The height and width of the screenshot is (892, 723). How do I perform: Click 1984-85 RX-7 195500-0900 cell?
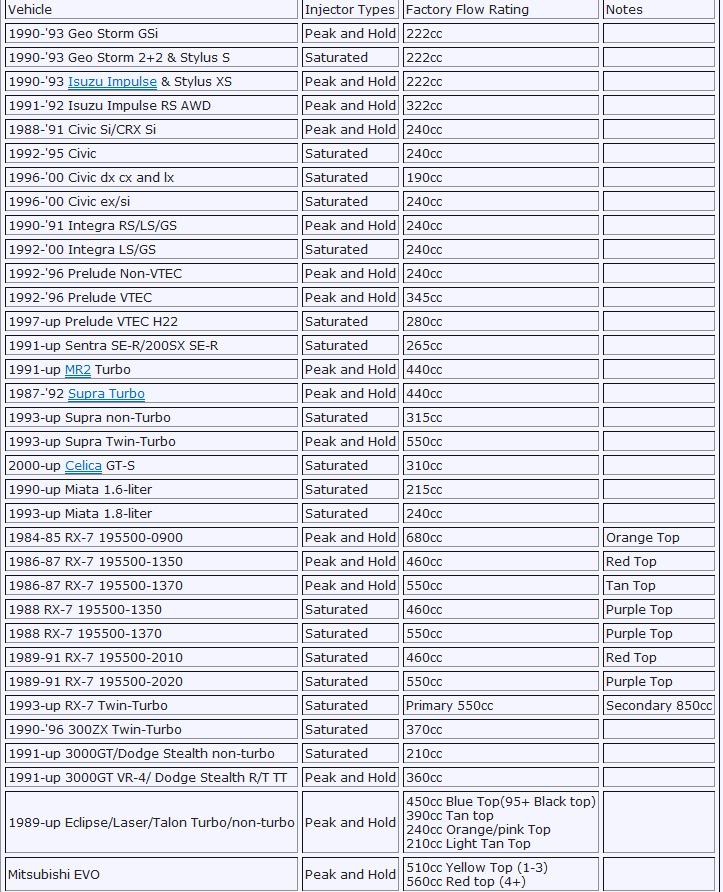(151, 537)
